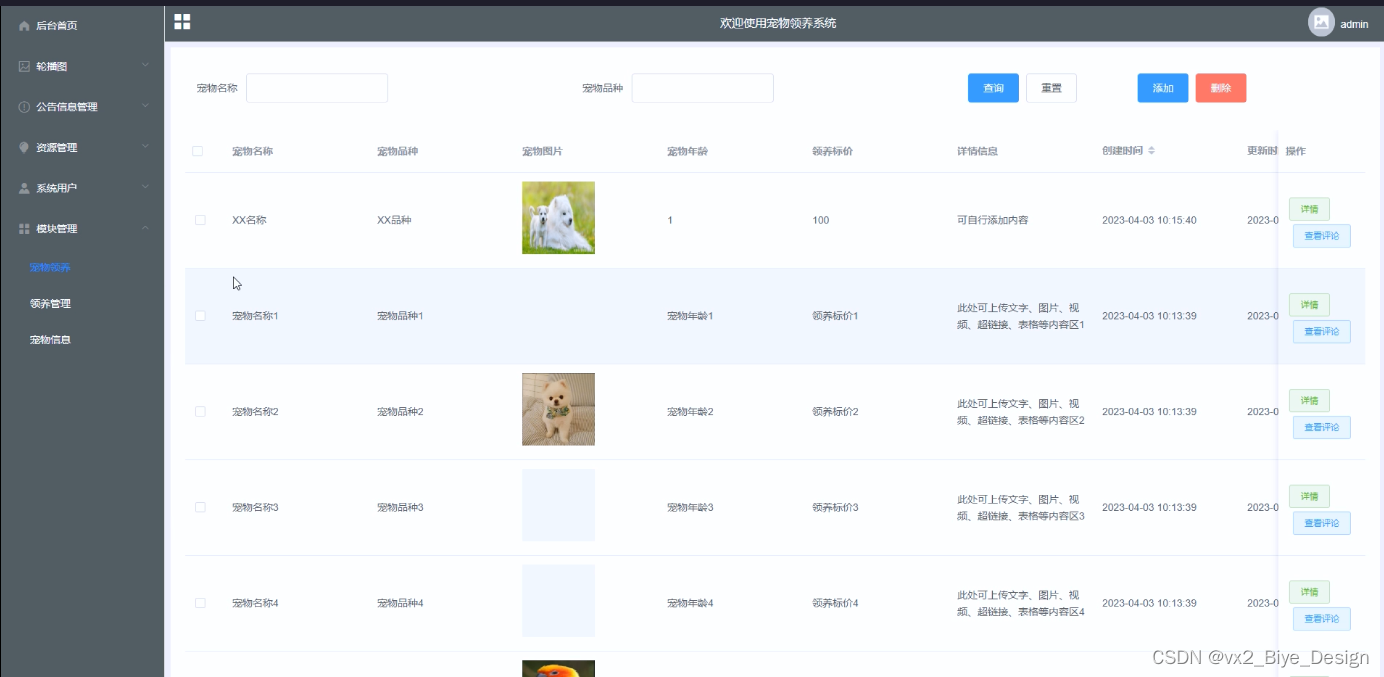The image size is (1384, 677).
Task: Collapse the 模块管理 menu chevron
Action: 145,228
